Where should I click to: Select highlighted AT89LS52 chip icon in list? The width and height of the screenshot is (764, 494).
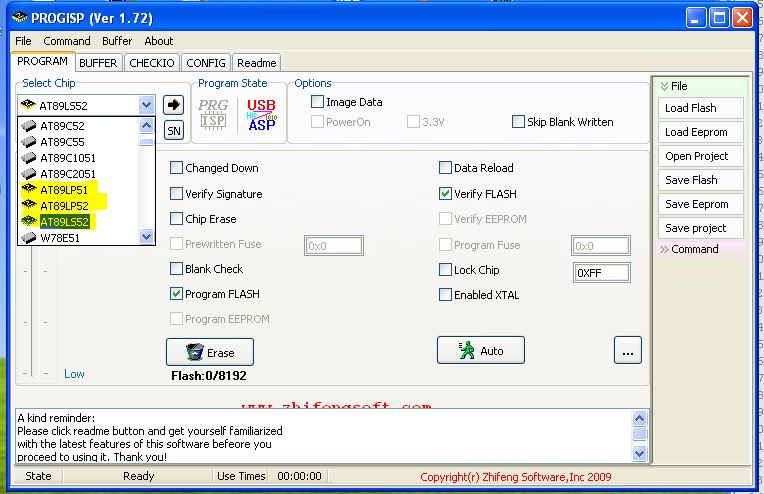click(x=29, y=222)
